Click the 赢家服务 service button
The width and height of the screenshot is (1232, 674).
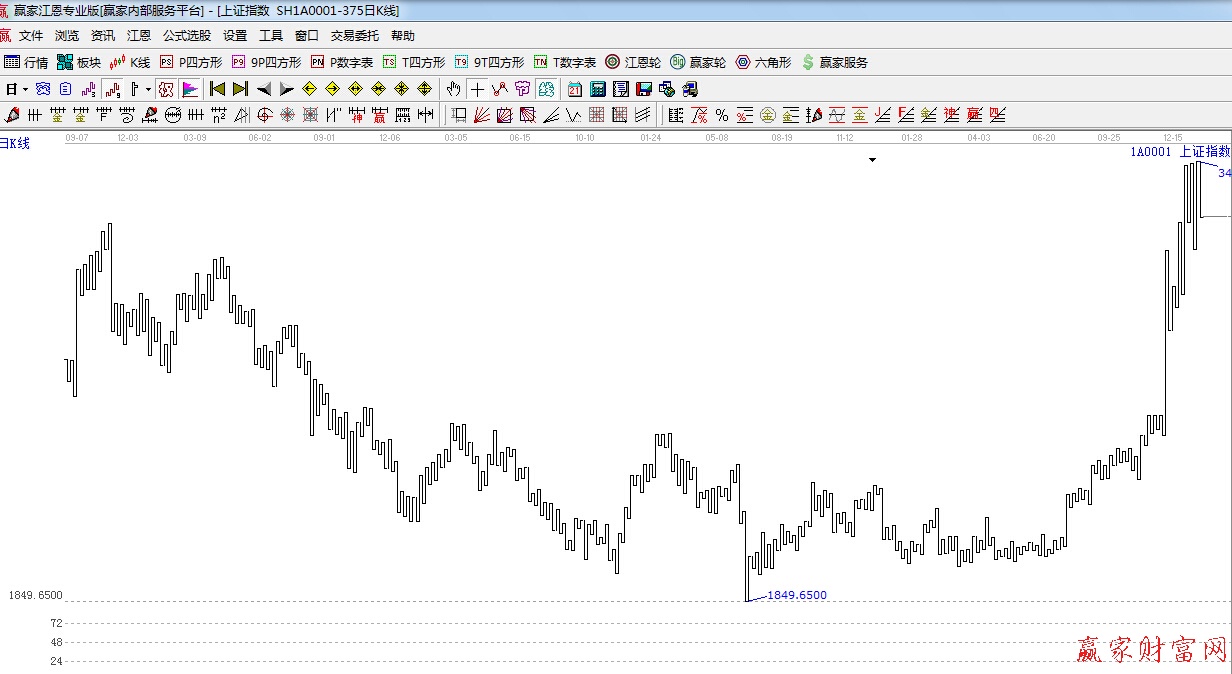pos(834,62)
